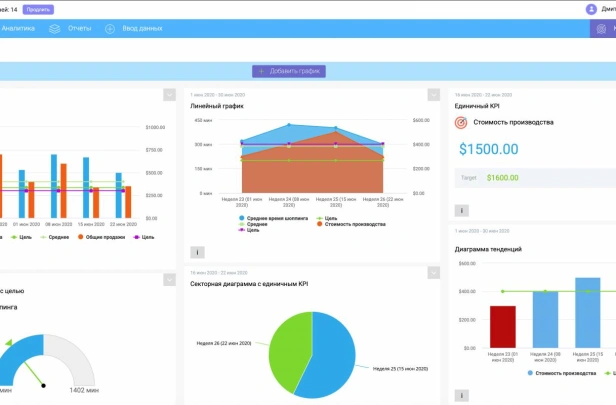Click the target icon next to Стоимость производства

pyautogui.click(x=461, y=123)
